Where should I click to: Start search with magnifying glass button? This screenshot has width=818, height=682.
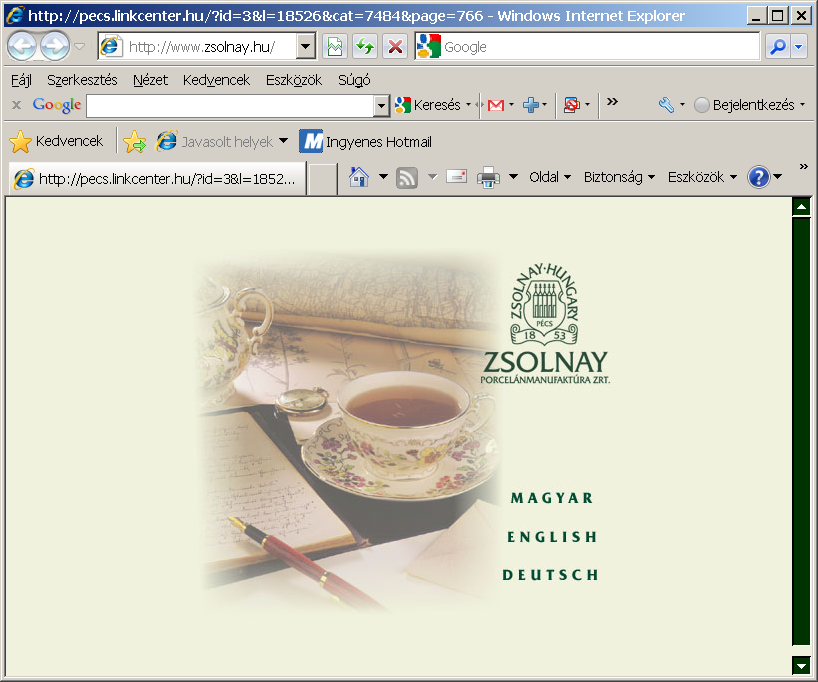778,47
